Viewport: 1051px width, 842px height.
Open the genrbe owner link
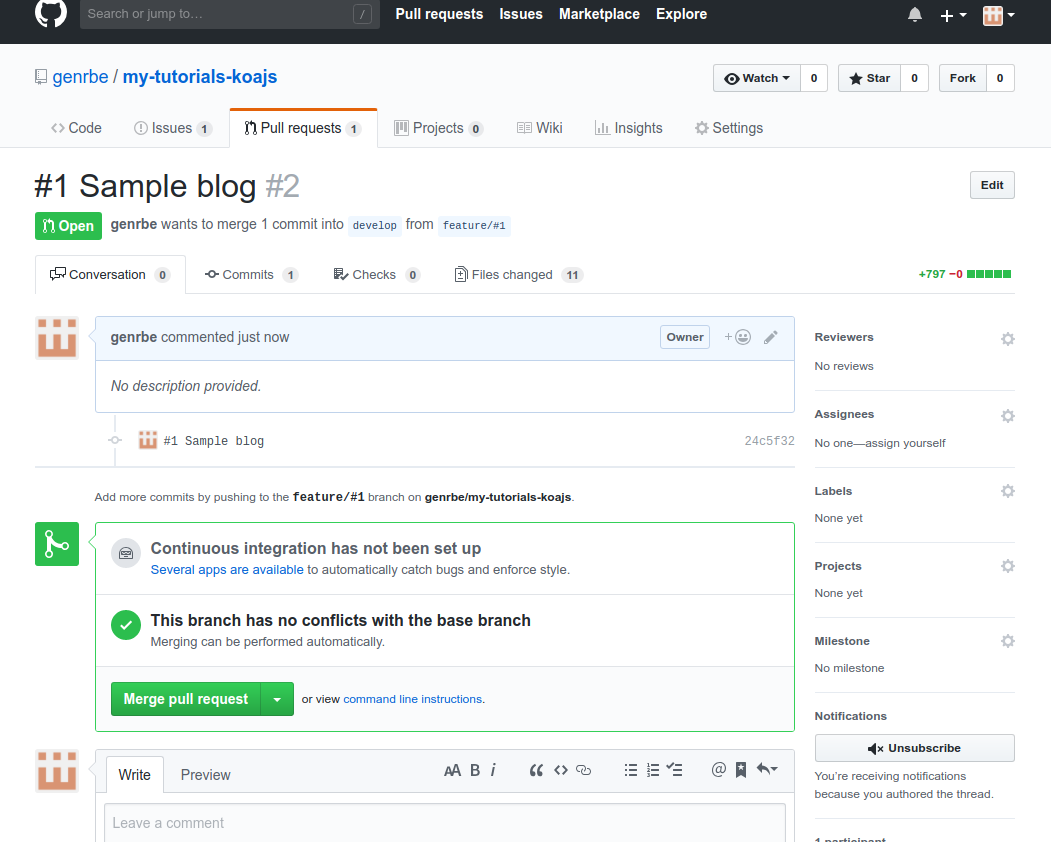[x=80, y=76]
